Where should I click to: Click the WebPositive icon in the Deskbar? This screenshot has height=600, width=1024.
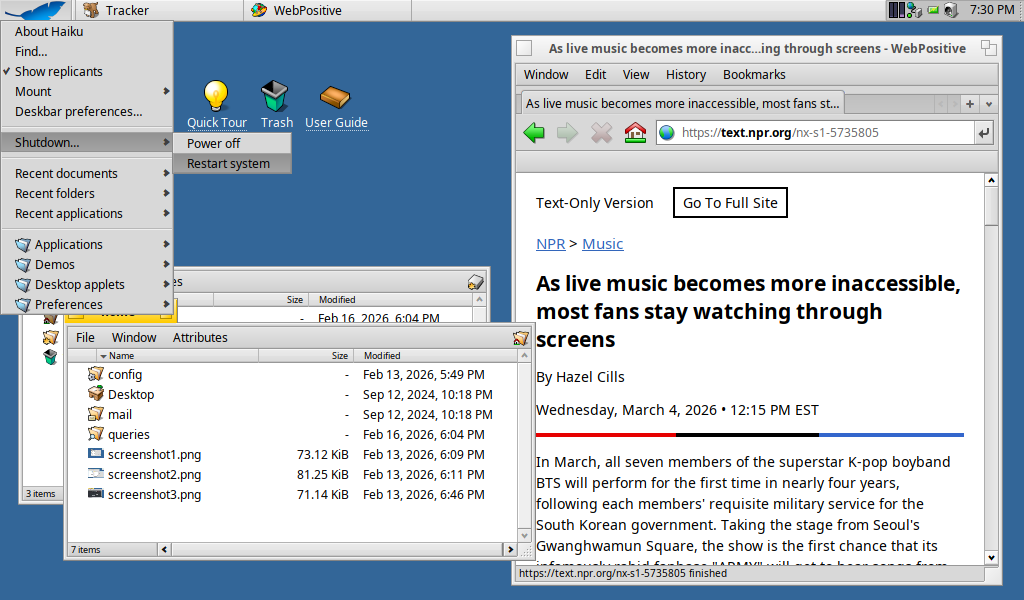pos(259,10)
